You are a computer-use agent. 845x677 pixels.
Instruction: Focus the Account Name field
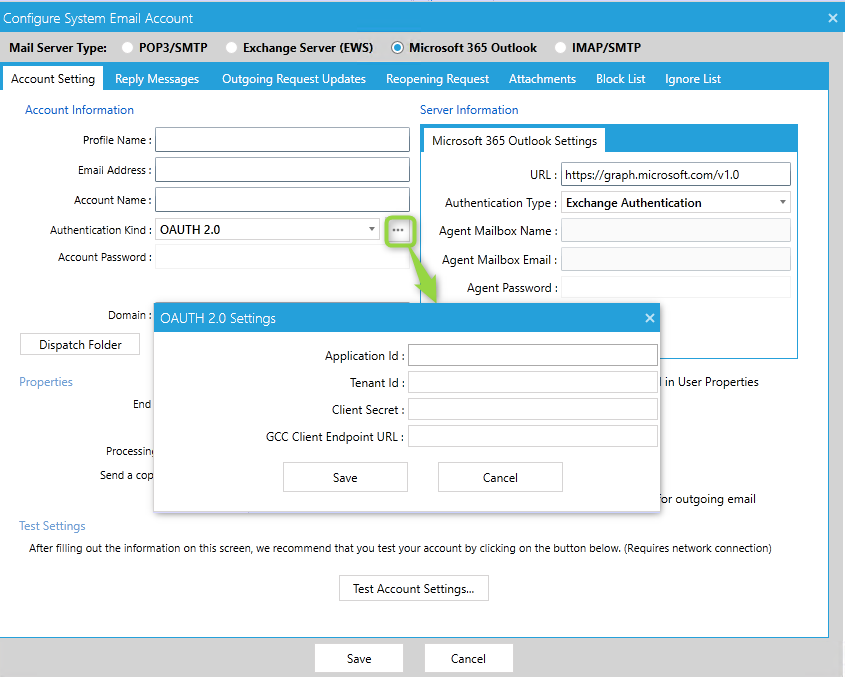(282, 200)
